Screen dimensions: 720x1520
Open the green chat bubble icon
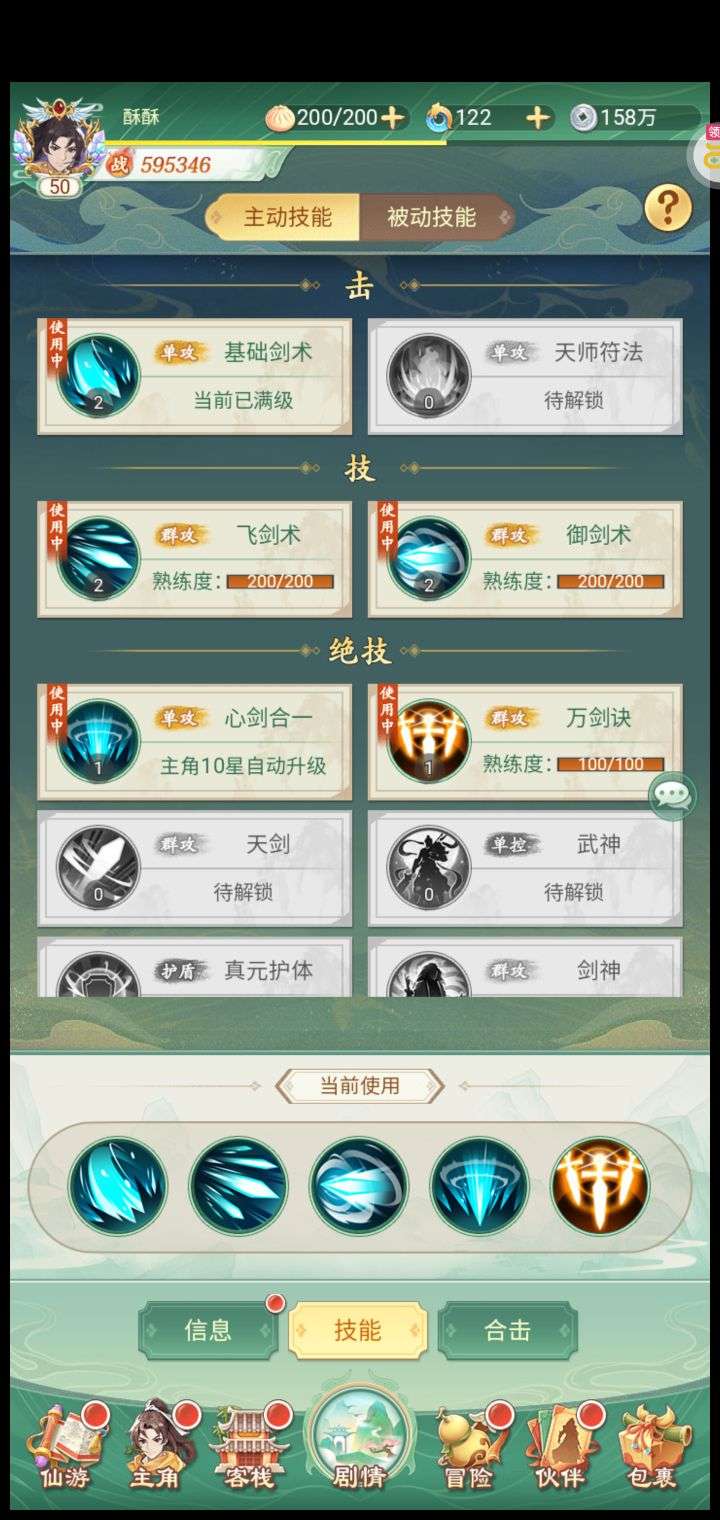click(672, 796)
